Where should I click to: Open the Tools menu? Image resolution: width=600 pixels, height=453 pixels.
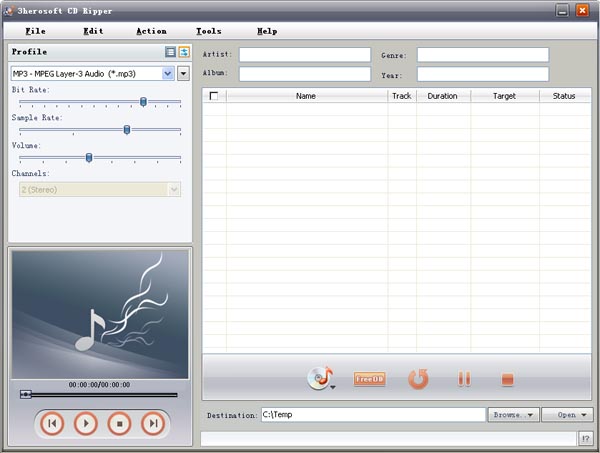[209, 31]
